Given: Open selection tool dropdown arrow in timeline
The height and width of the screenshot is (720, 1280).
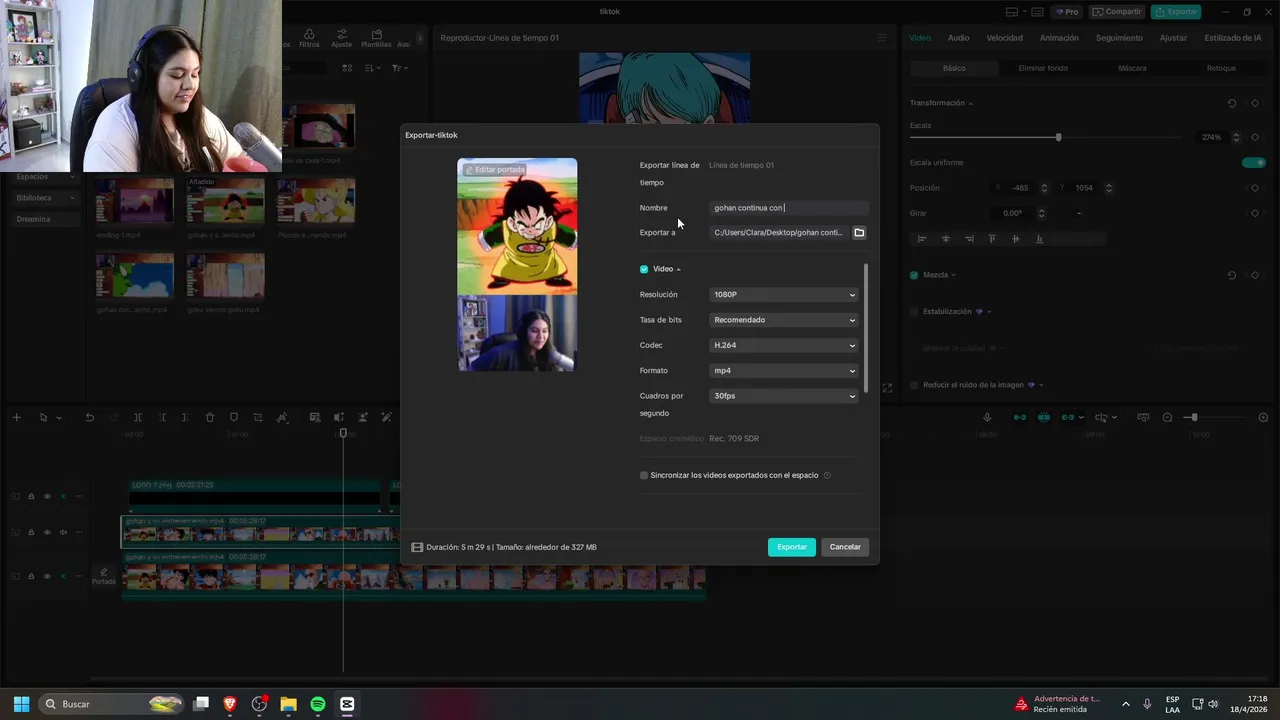Looking at the screenshot, I should click(x=59, y=418).
